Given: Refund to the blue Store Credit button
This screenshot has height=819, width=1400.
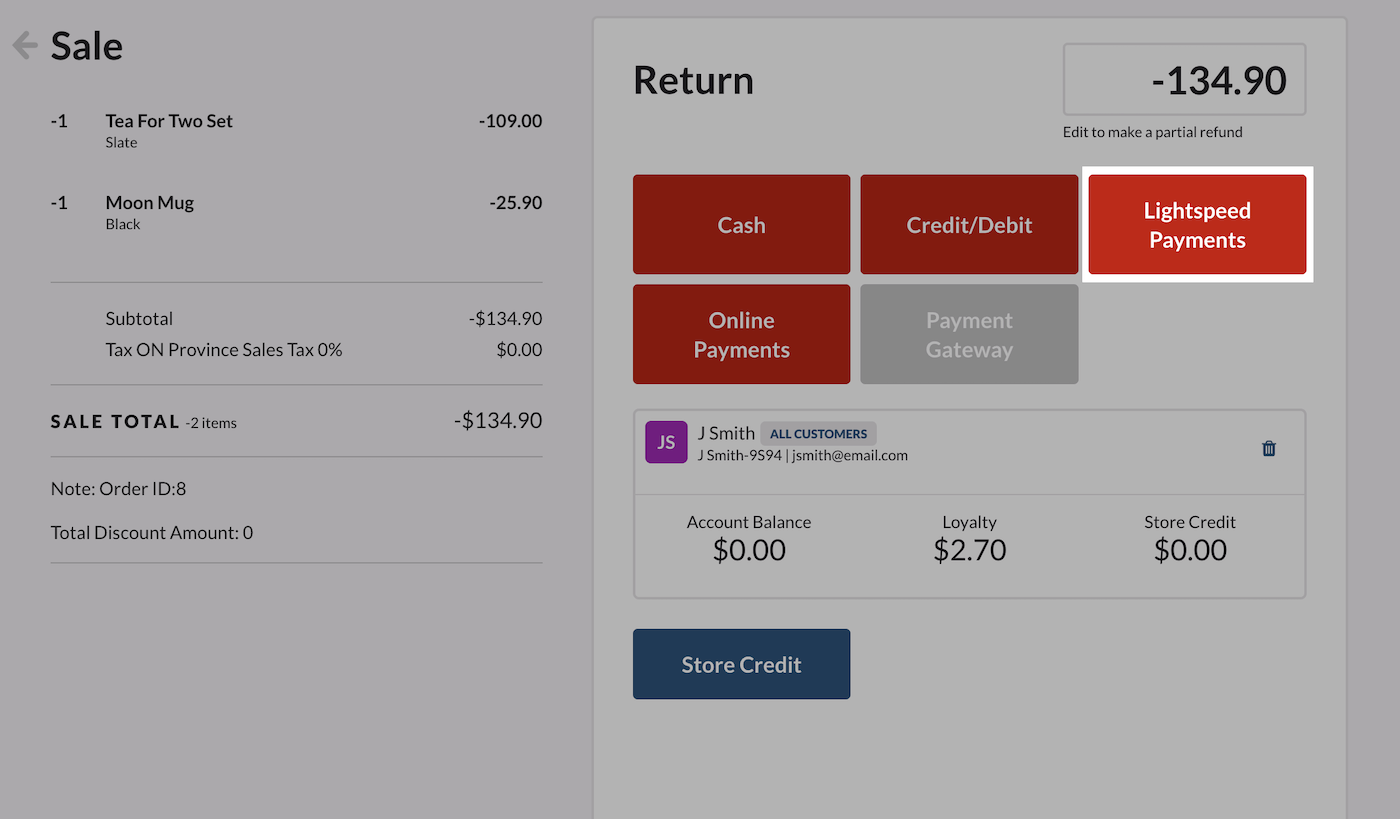Looking at the screenshot, I should [x=741, y=665].
